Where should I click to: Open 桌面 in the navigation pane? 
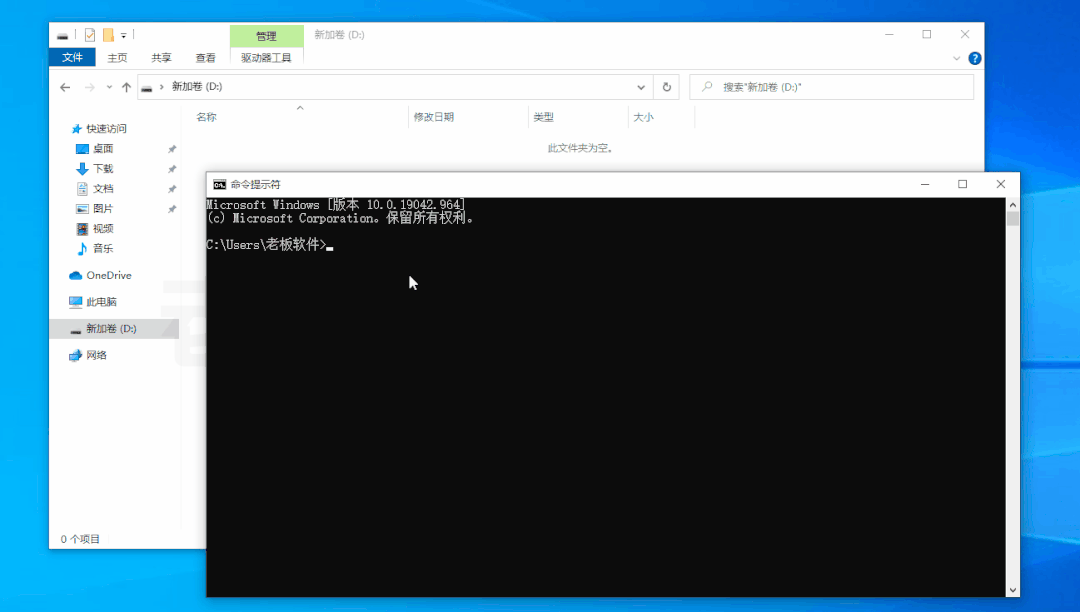click(103, 149)
